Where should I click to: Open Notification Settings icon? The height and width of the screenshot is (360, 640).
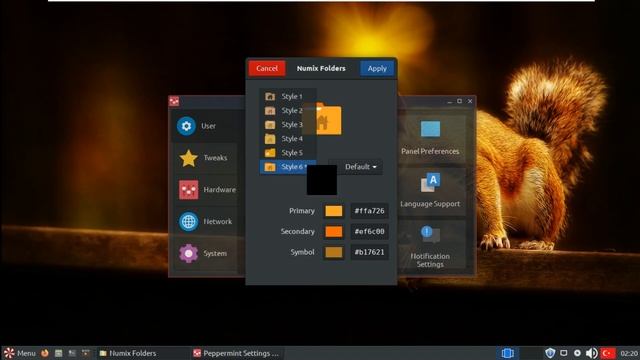(430, 235)
